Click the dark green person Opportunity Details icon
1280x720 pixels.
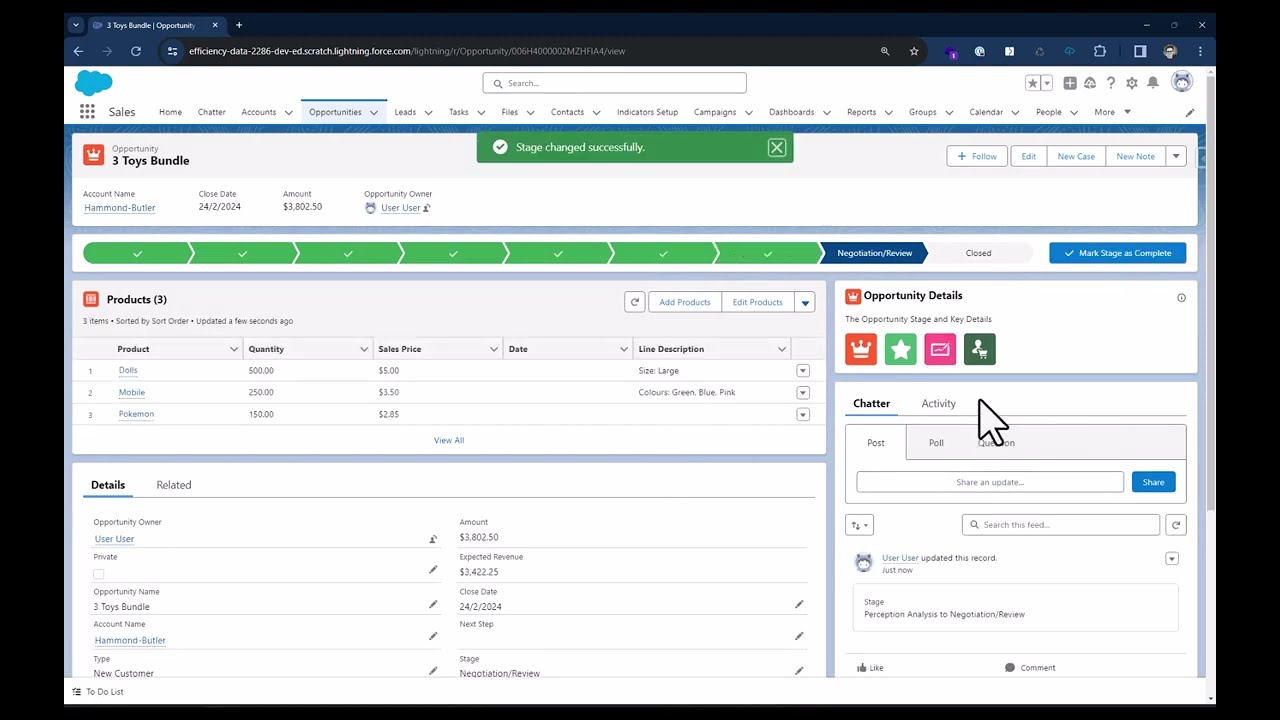pyautogui.click(x=980, y=349)
